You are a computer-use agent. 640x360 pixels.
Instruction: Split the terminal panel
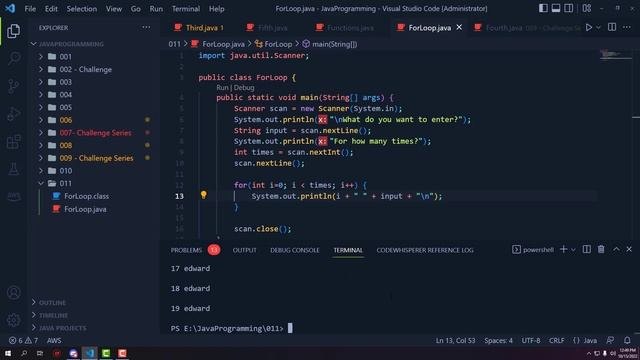[587, 249]
